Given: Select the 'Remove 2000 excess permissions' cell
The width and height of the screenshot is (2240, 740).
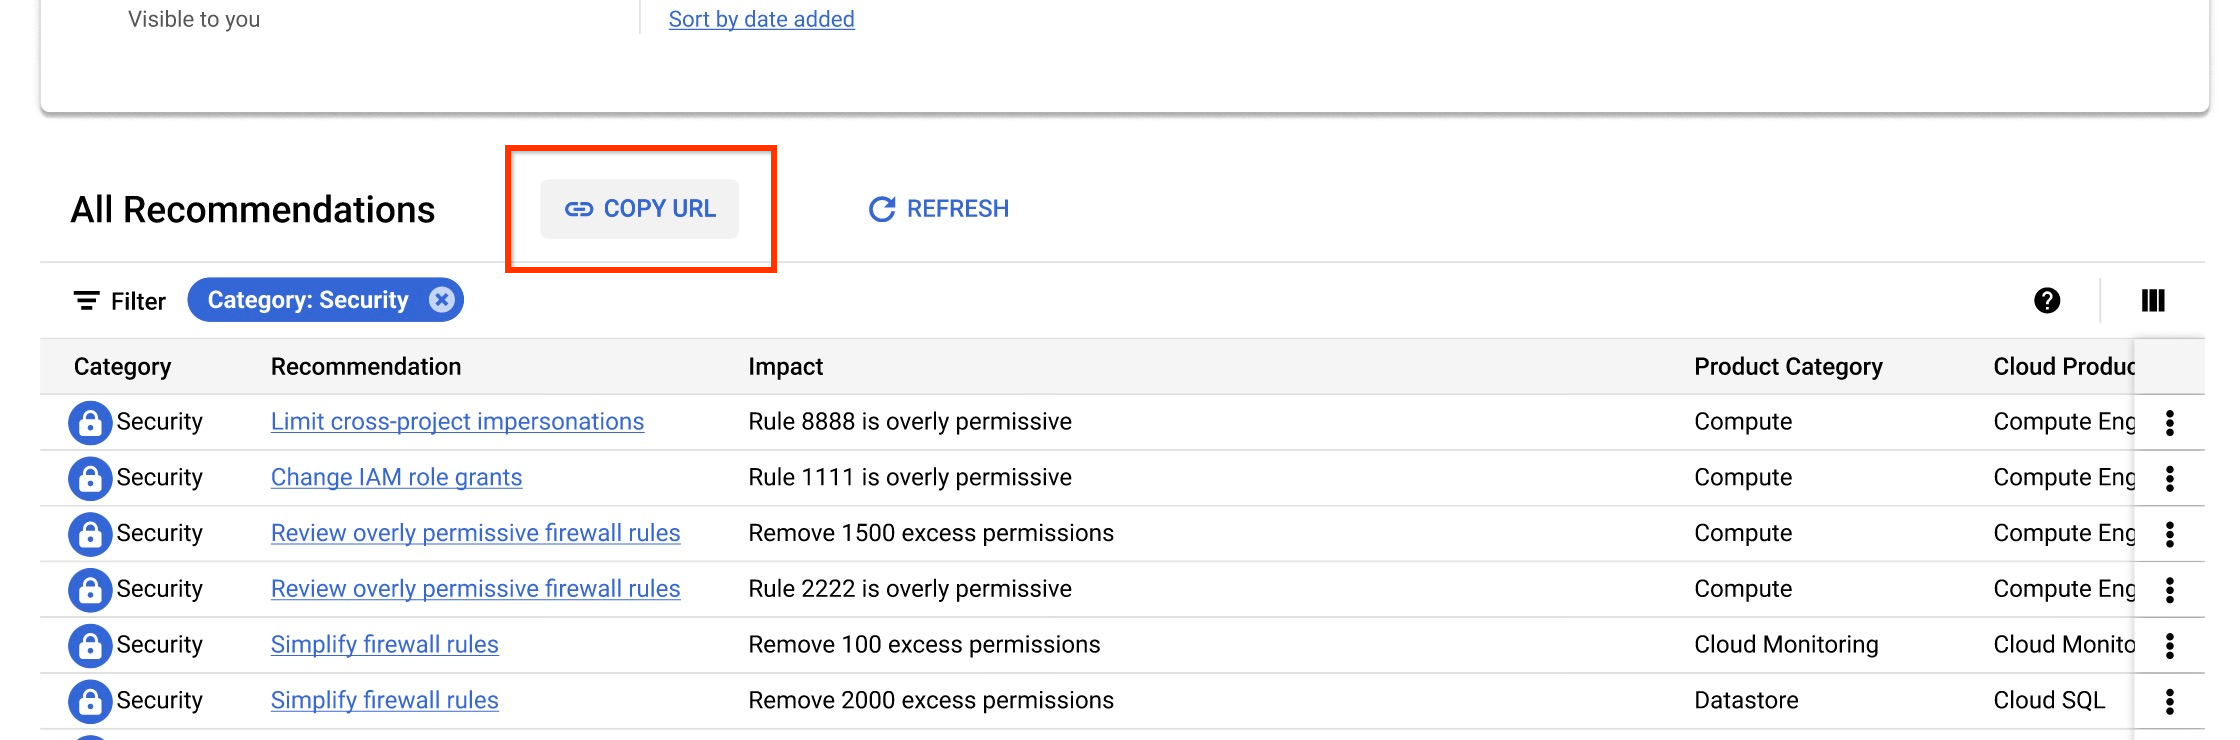Looking at the screenshot, I should coord(931,701).
